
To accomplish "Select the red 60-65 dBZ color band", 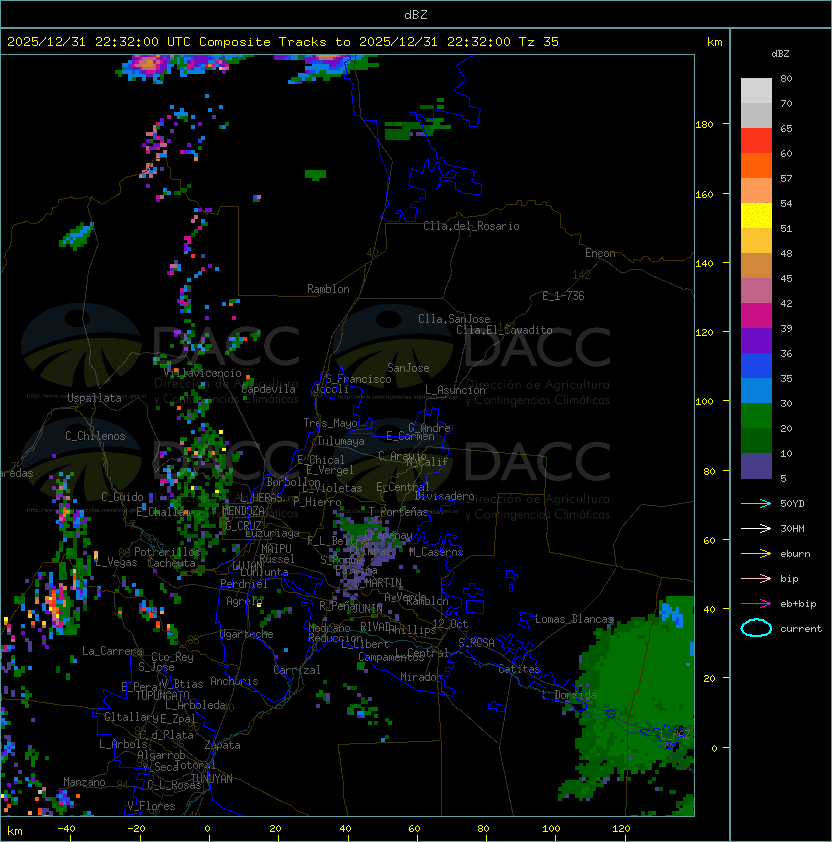I will (x=756, y=141).
